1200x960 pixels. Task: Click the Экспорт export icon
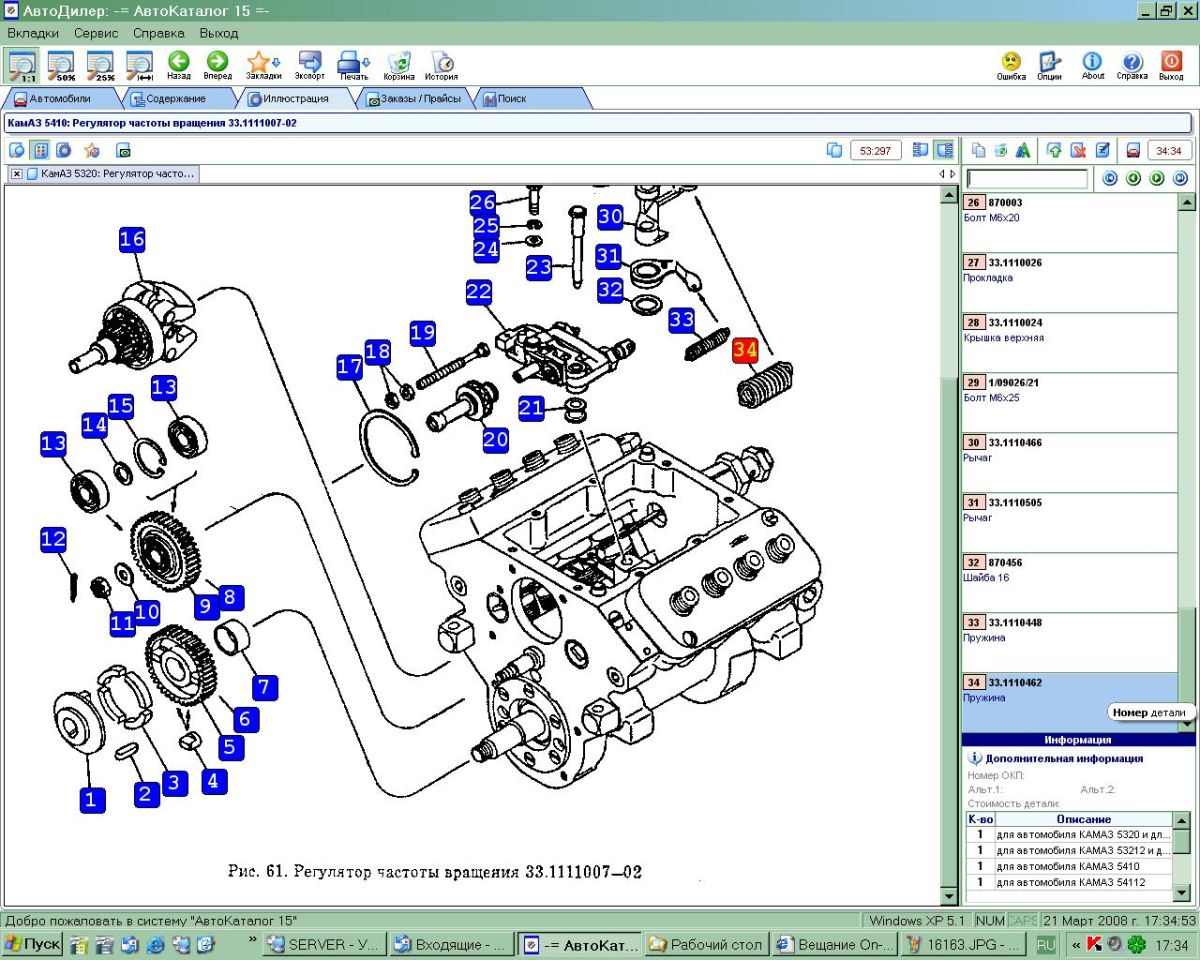(x=309, y=65)
